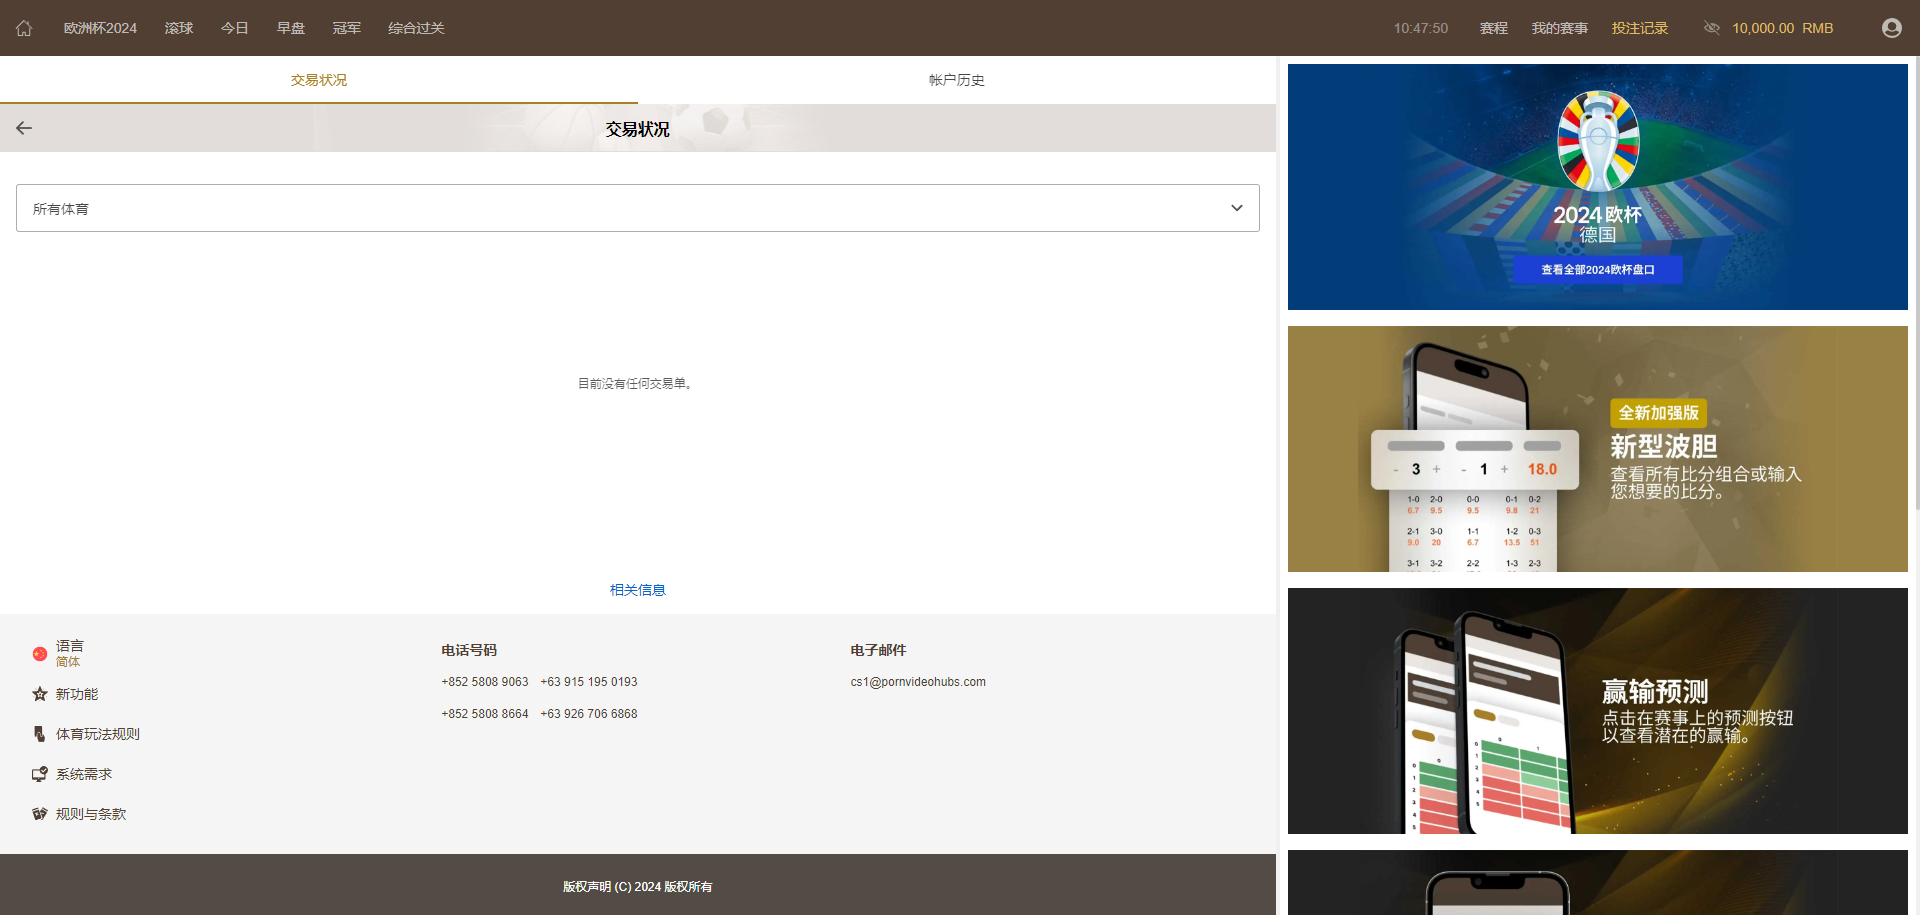Open the 综合过关 menu item

[x=416, y=28]
